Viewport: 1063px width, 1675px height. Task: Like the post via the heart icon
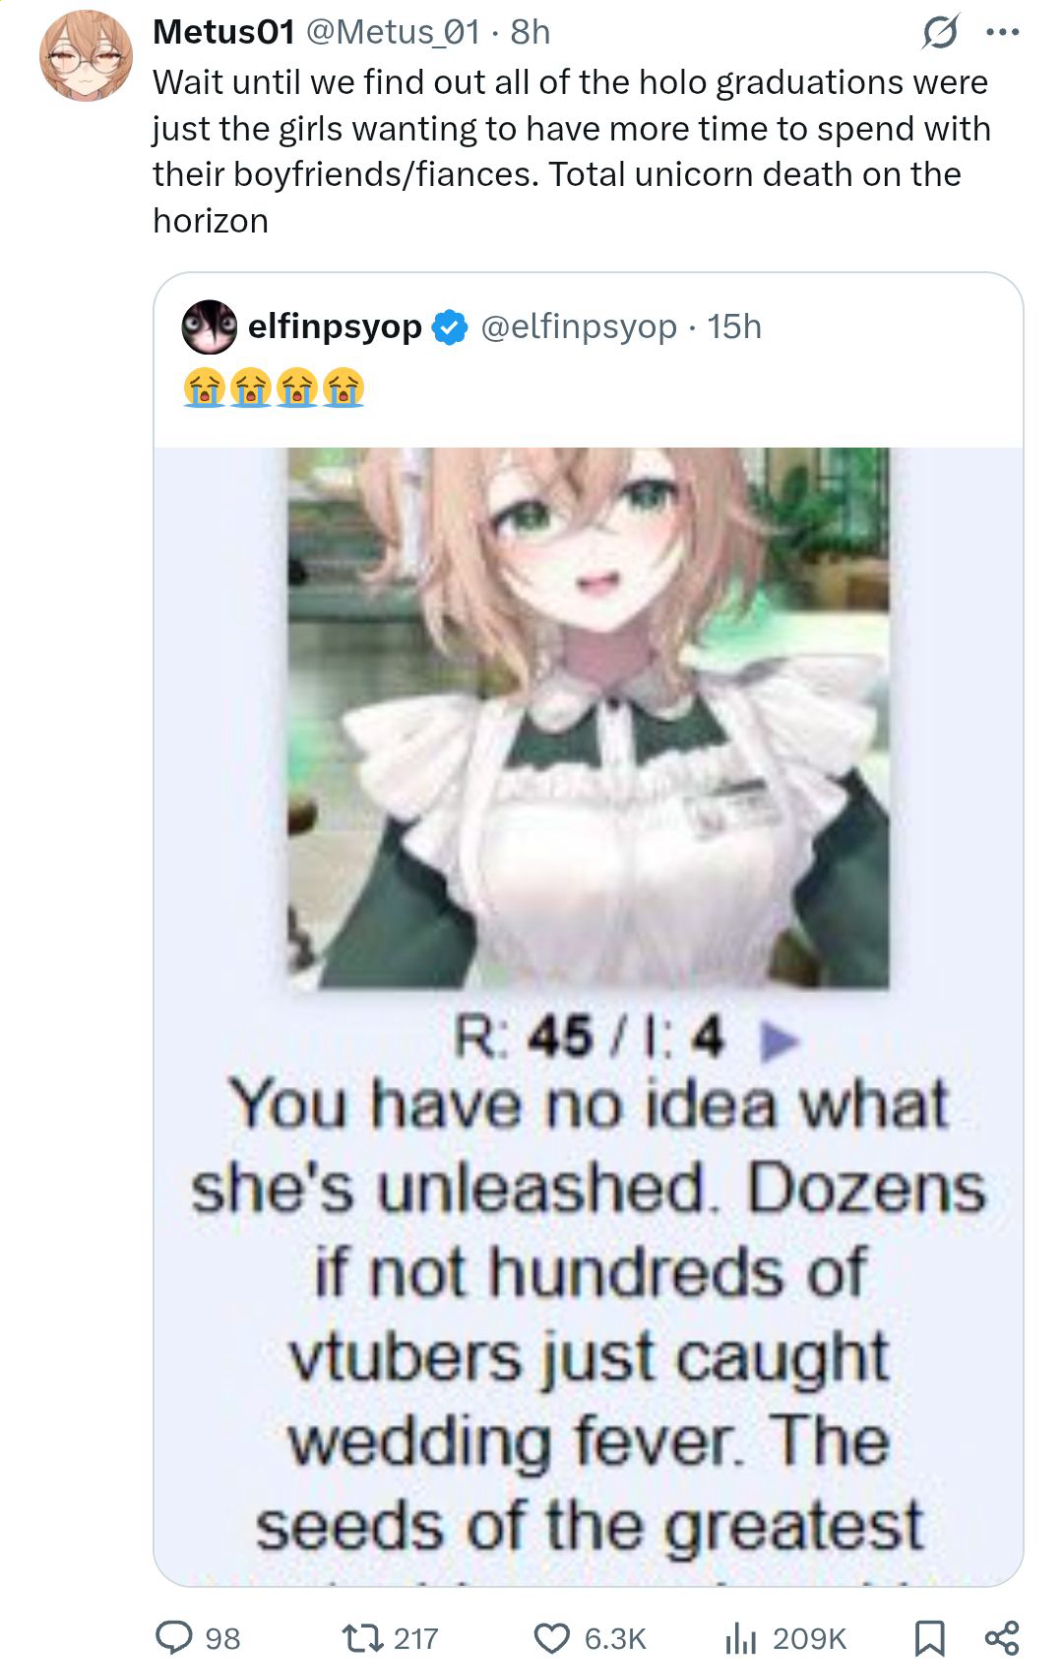pos(551,1638)
